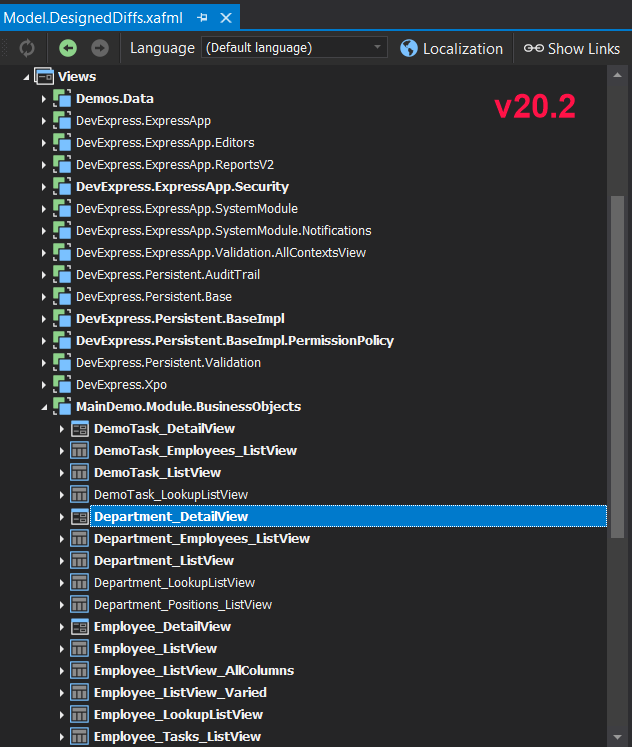
Task: Expand the Demos.Data node
Action: (44, 99)
